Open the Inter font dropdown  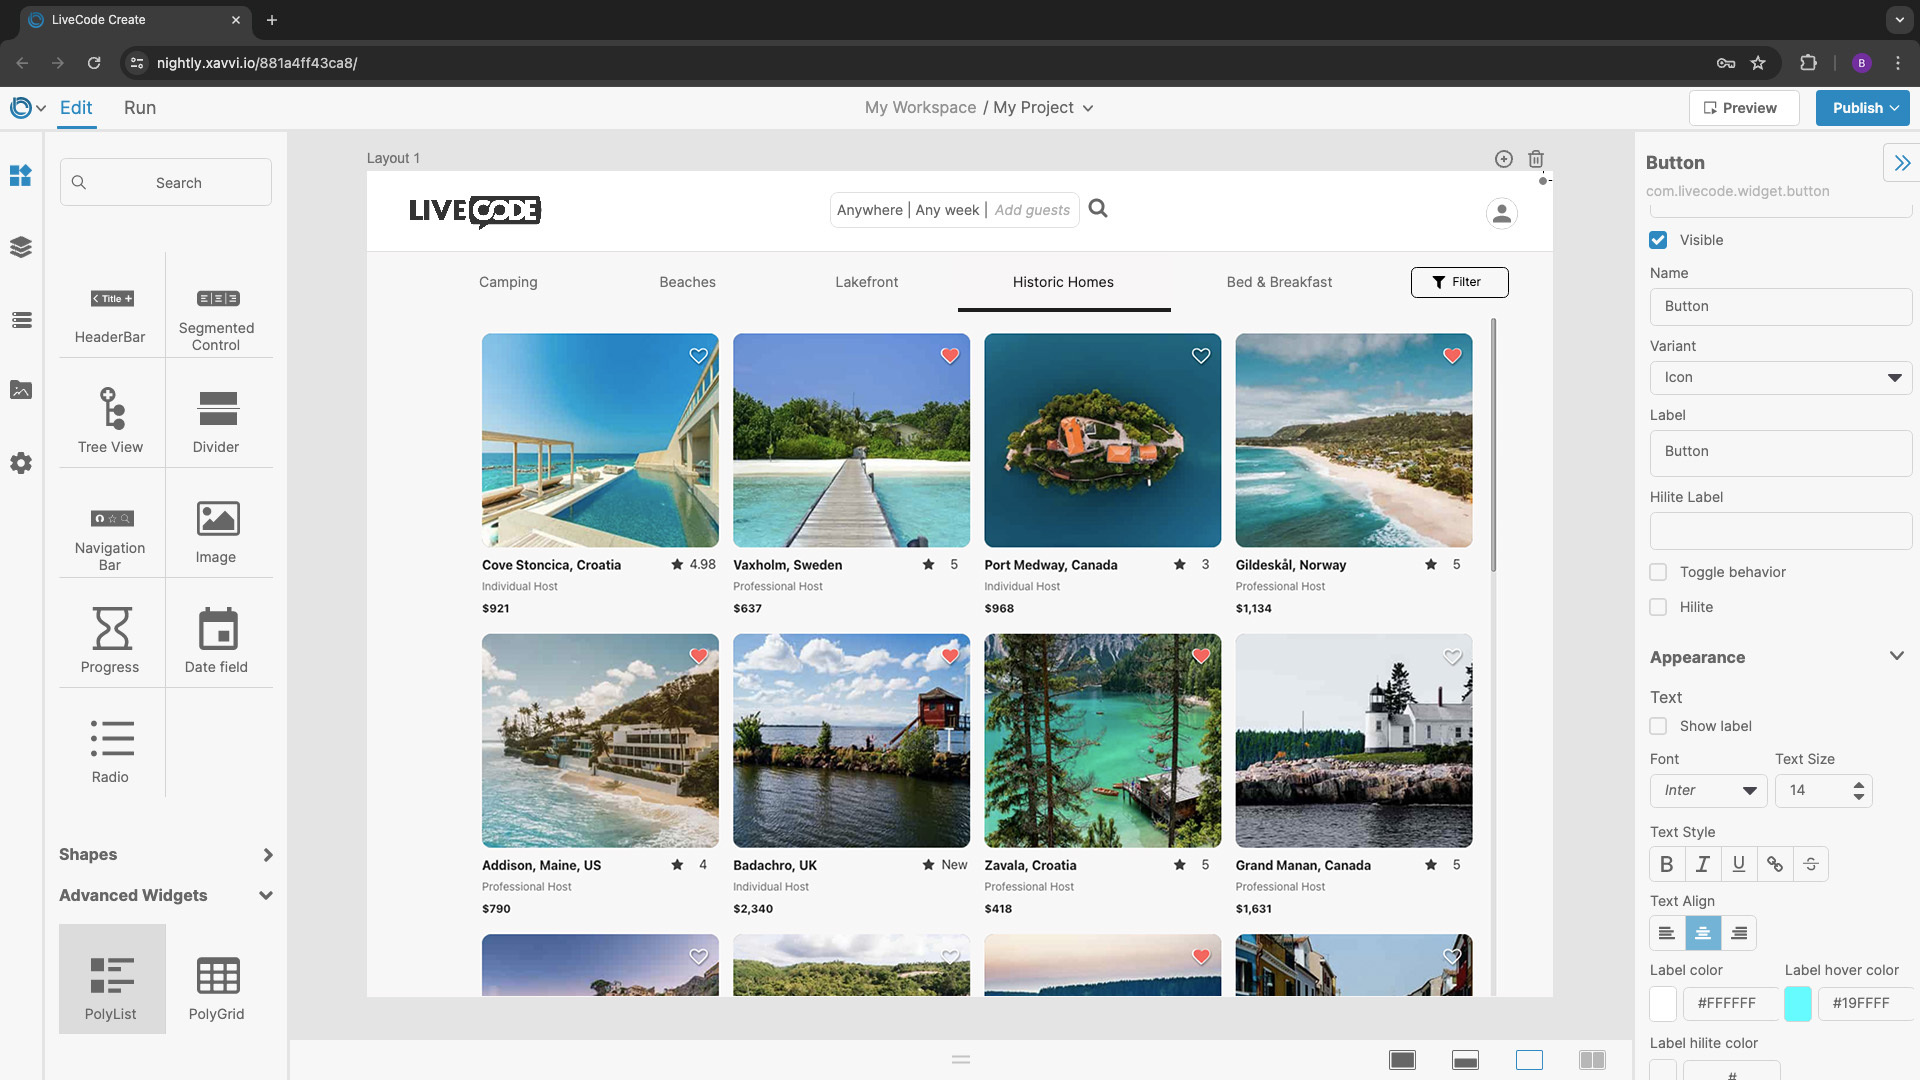click(x=1708, y=790)
